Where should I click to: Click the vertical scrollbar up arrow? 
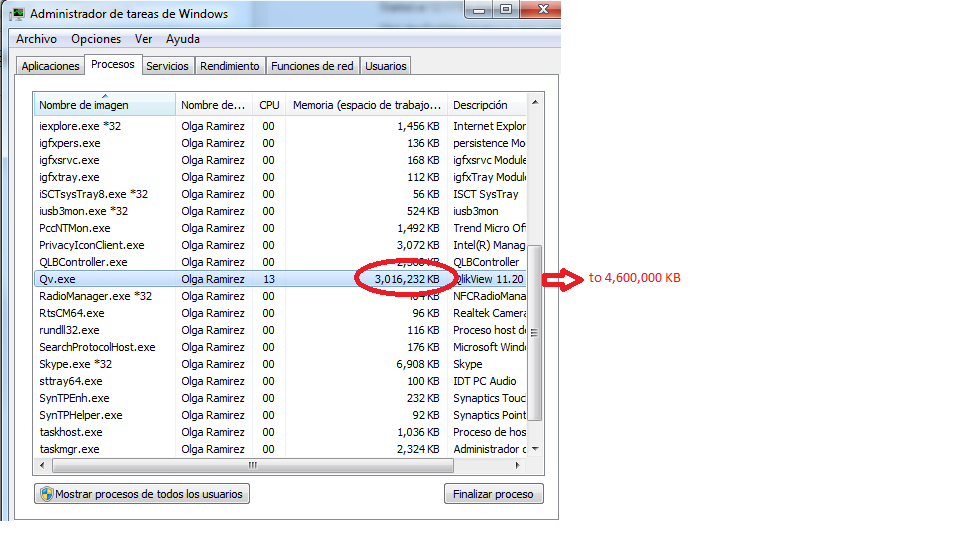535,102
